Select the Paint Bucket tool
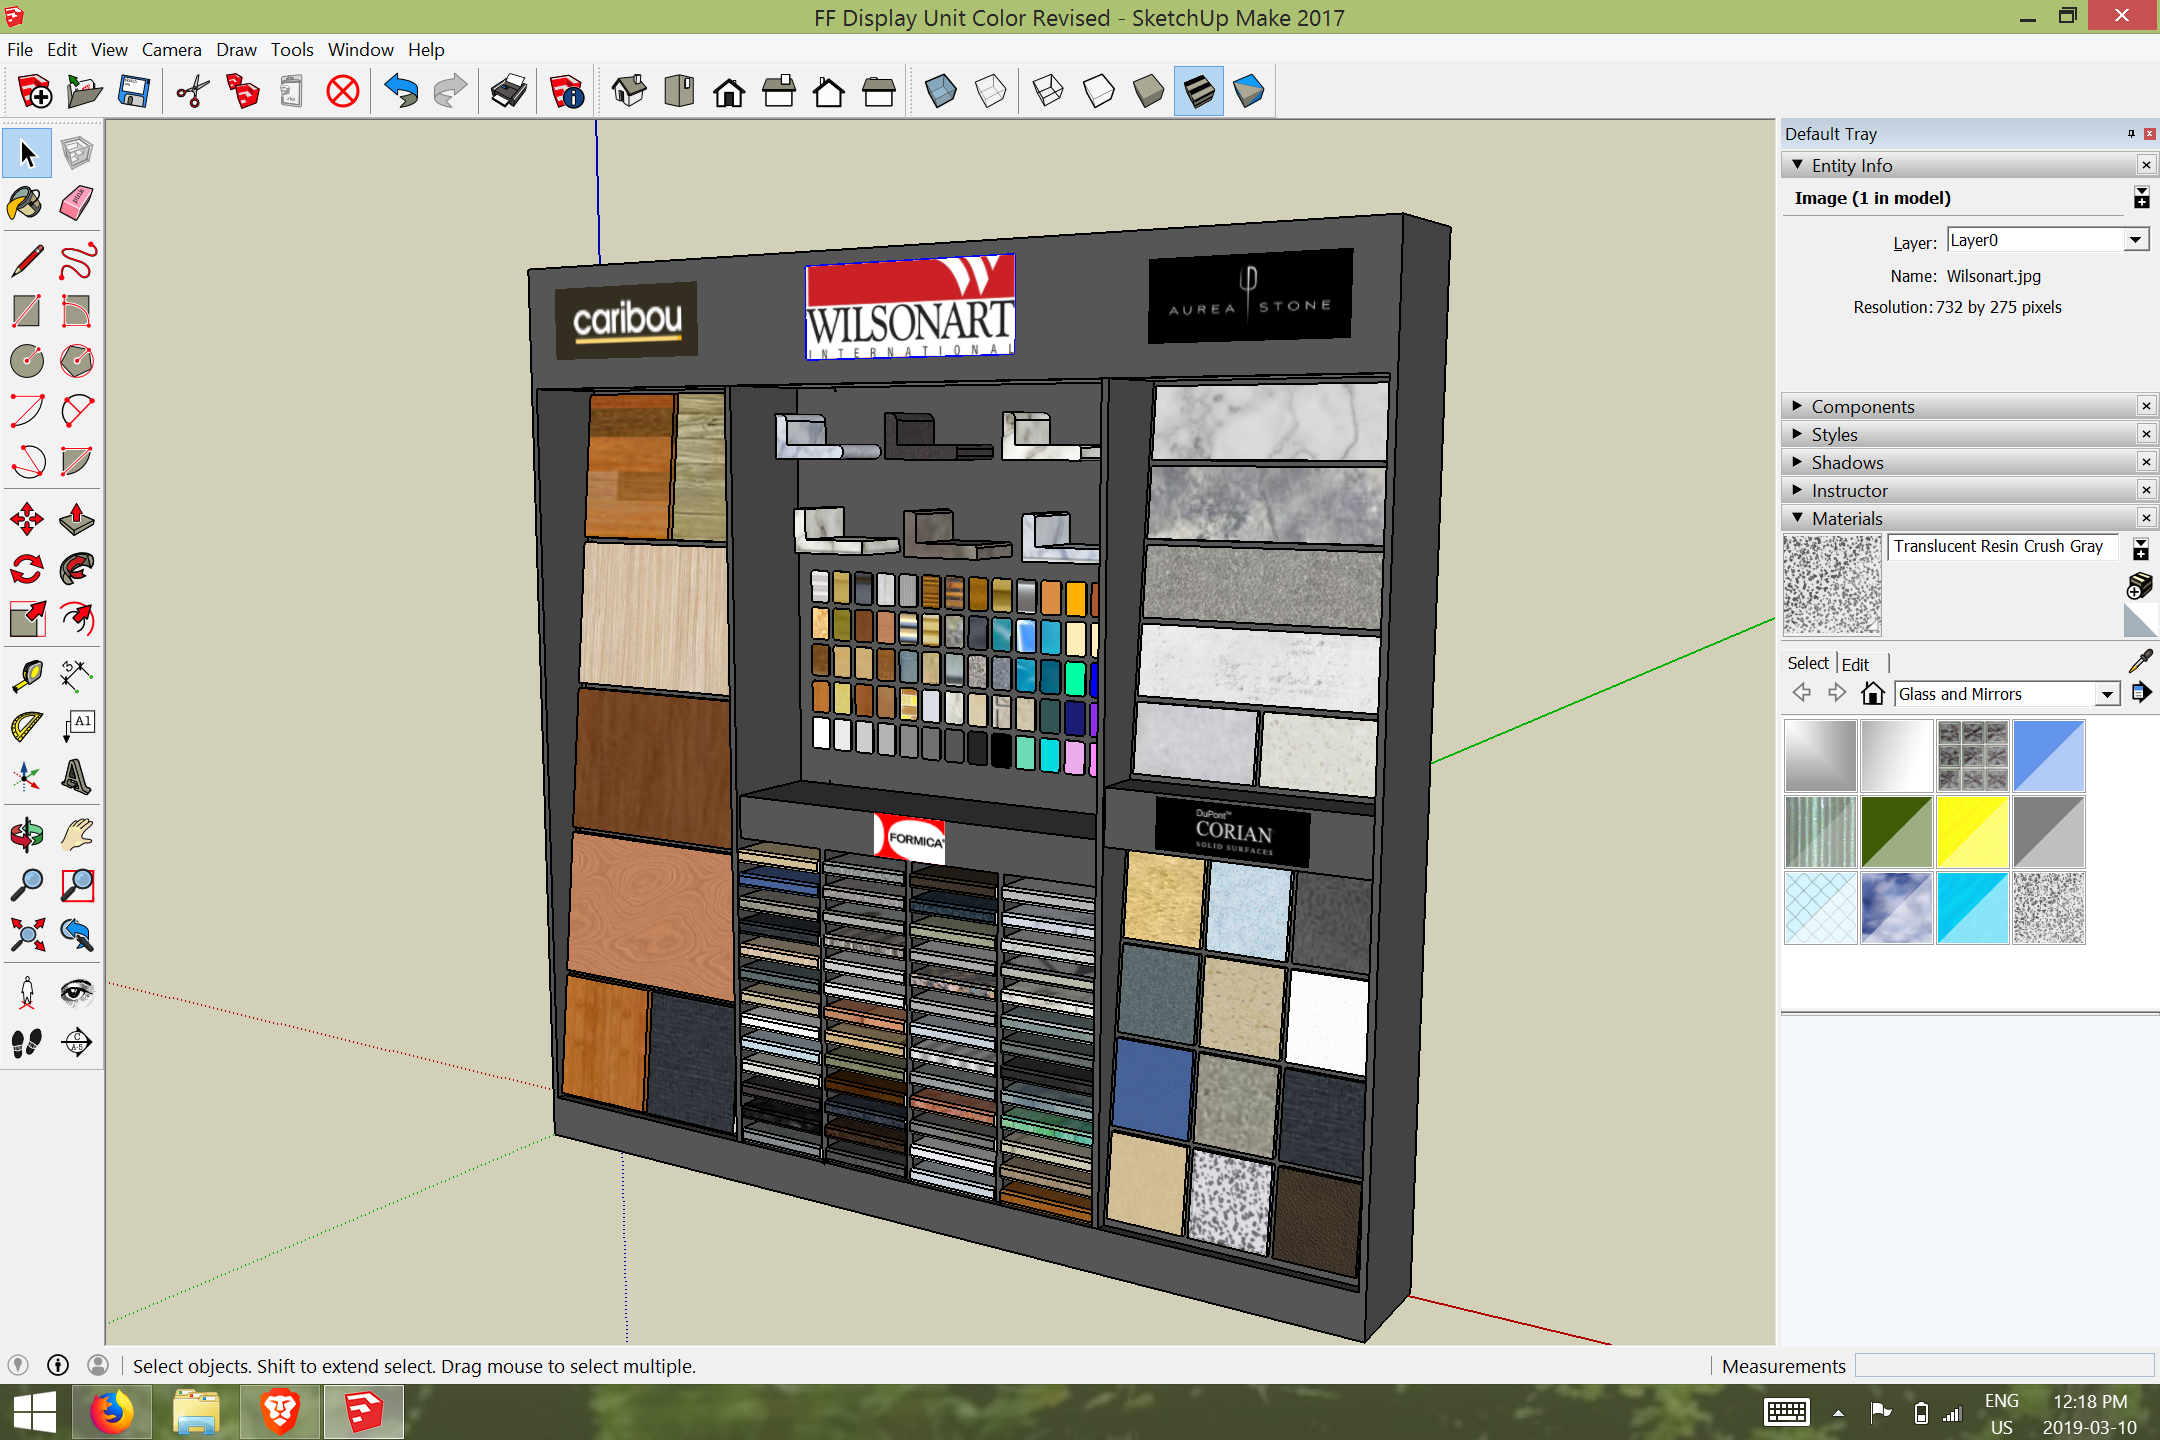 [x=26, y=204]
